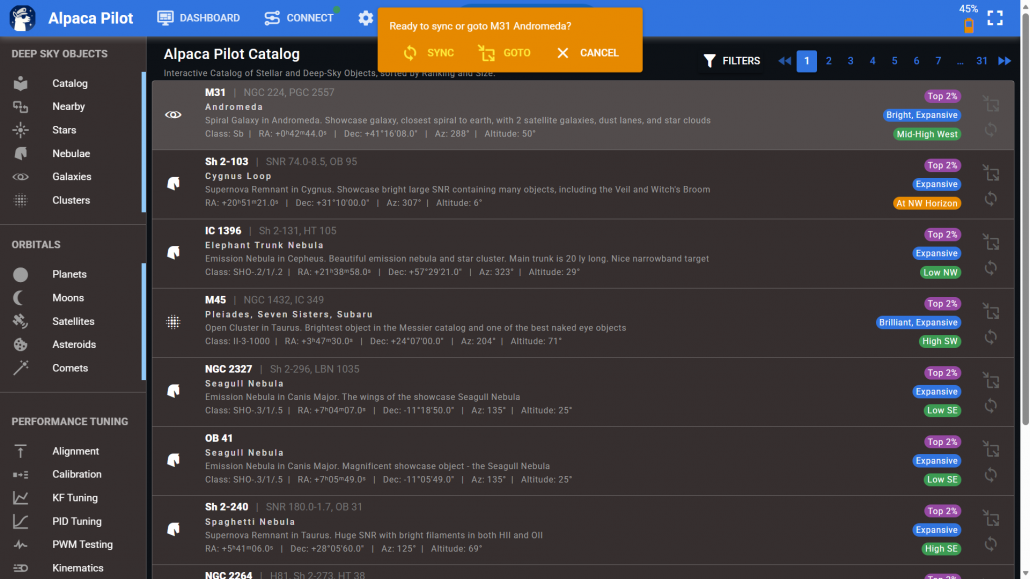Open the Dashboard view
Image resolution: width=1030 pixels, height=579 pixels.
click(199, 18)
